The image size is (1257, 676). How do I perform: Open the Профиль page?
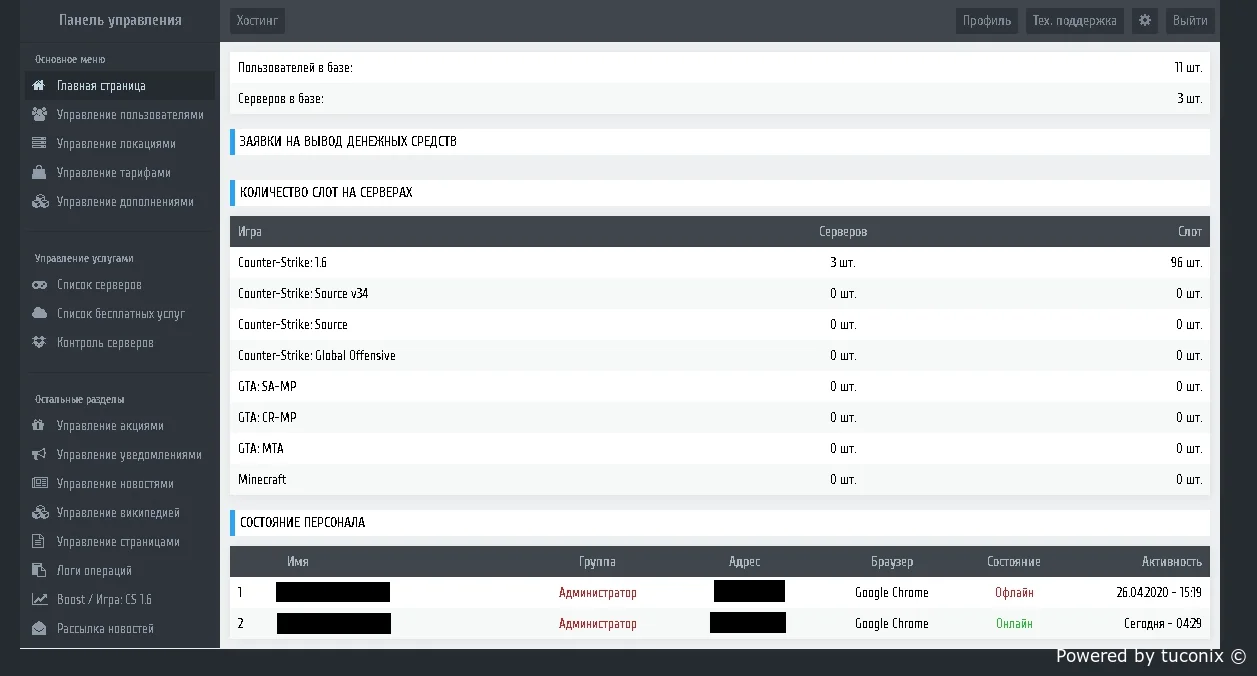point(987,21)
